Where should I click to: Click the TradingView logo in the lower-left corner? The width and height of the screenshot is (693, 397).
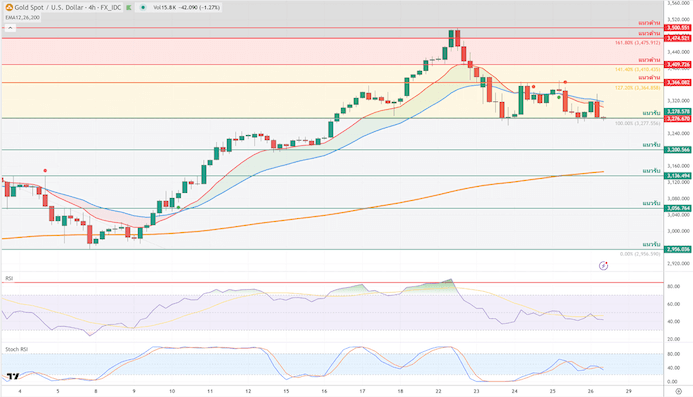[13, 376]
